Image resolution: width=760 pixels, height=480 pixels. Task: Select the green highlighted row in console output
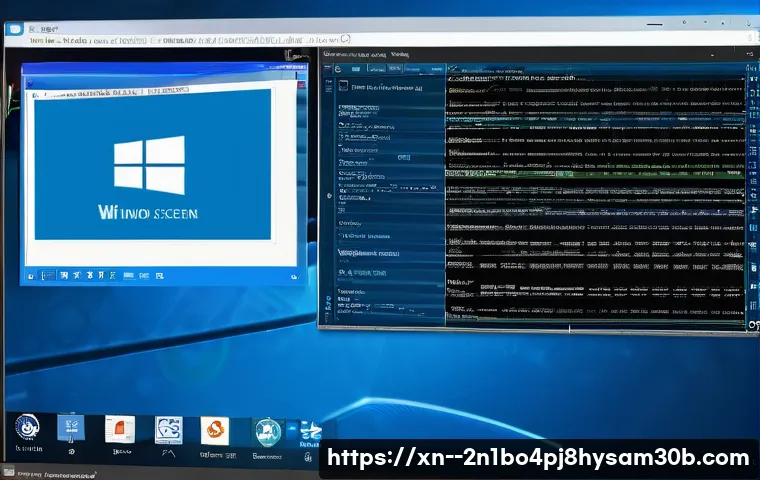tap(596, 173)
